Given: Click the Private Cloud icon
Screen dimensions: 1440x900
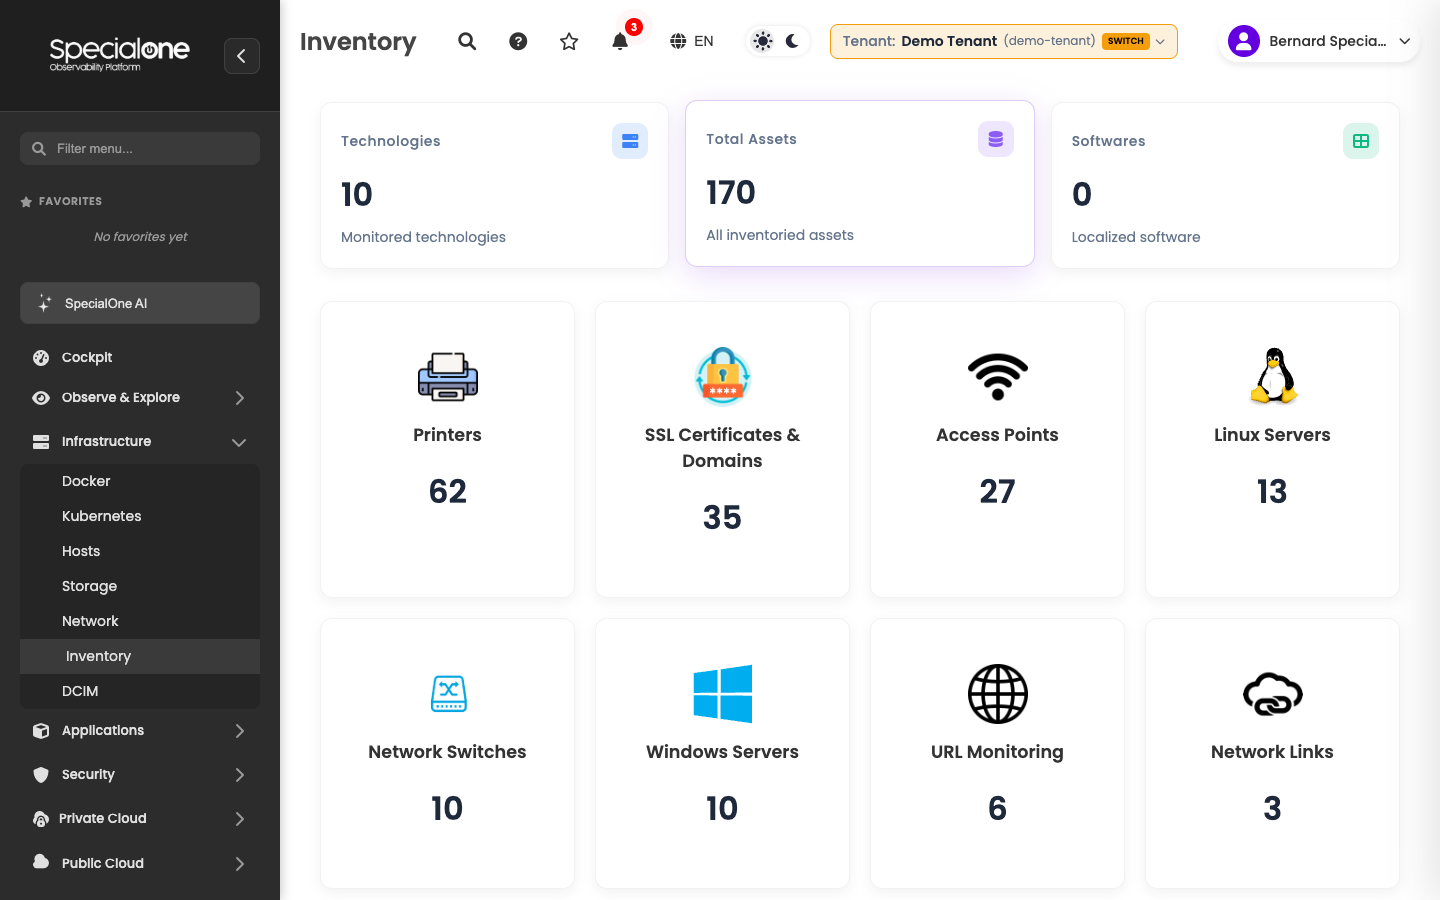Looking at the screenshot, I should (41, 819).
